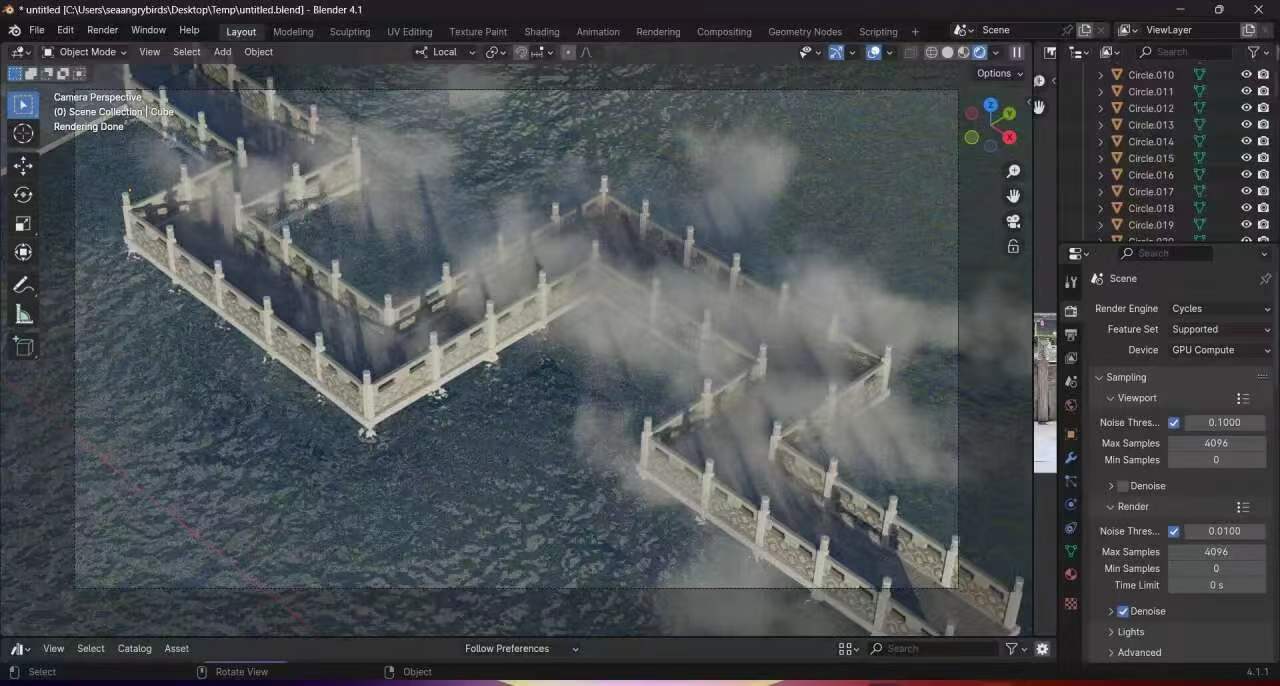The height and width of the screenshot is (686, 1280).
Task: Disable the Viewport Noise Threshold checkbox
Action: coord(1174,423)
